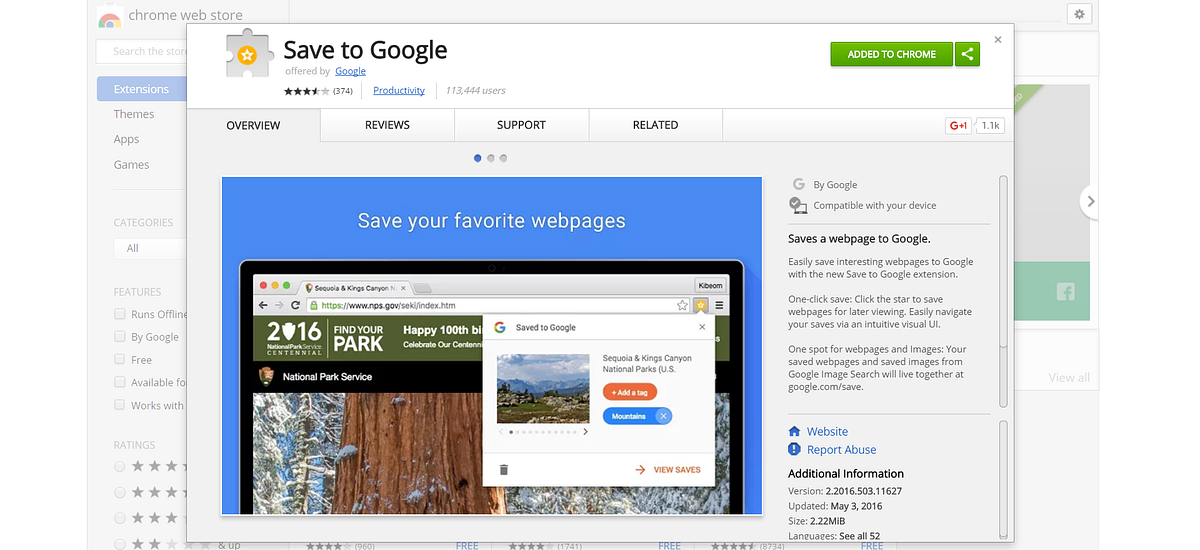Click the Search the store field
1200x550 pixels.
142,51
